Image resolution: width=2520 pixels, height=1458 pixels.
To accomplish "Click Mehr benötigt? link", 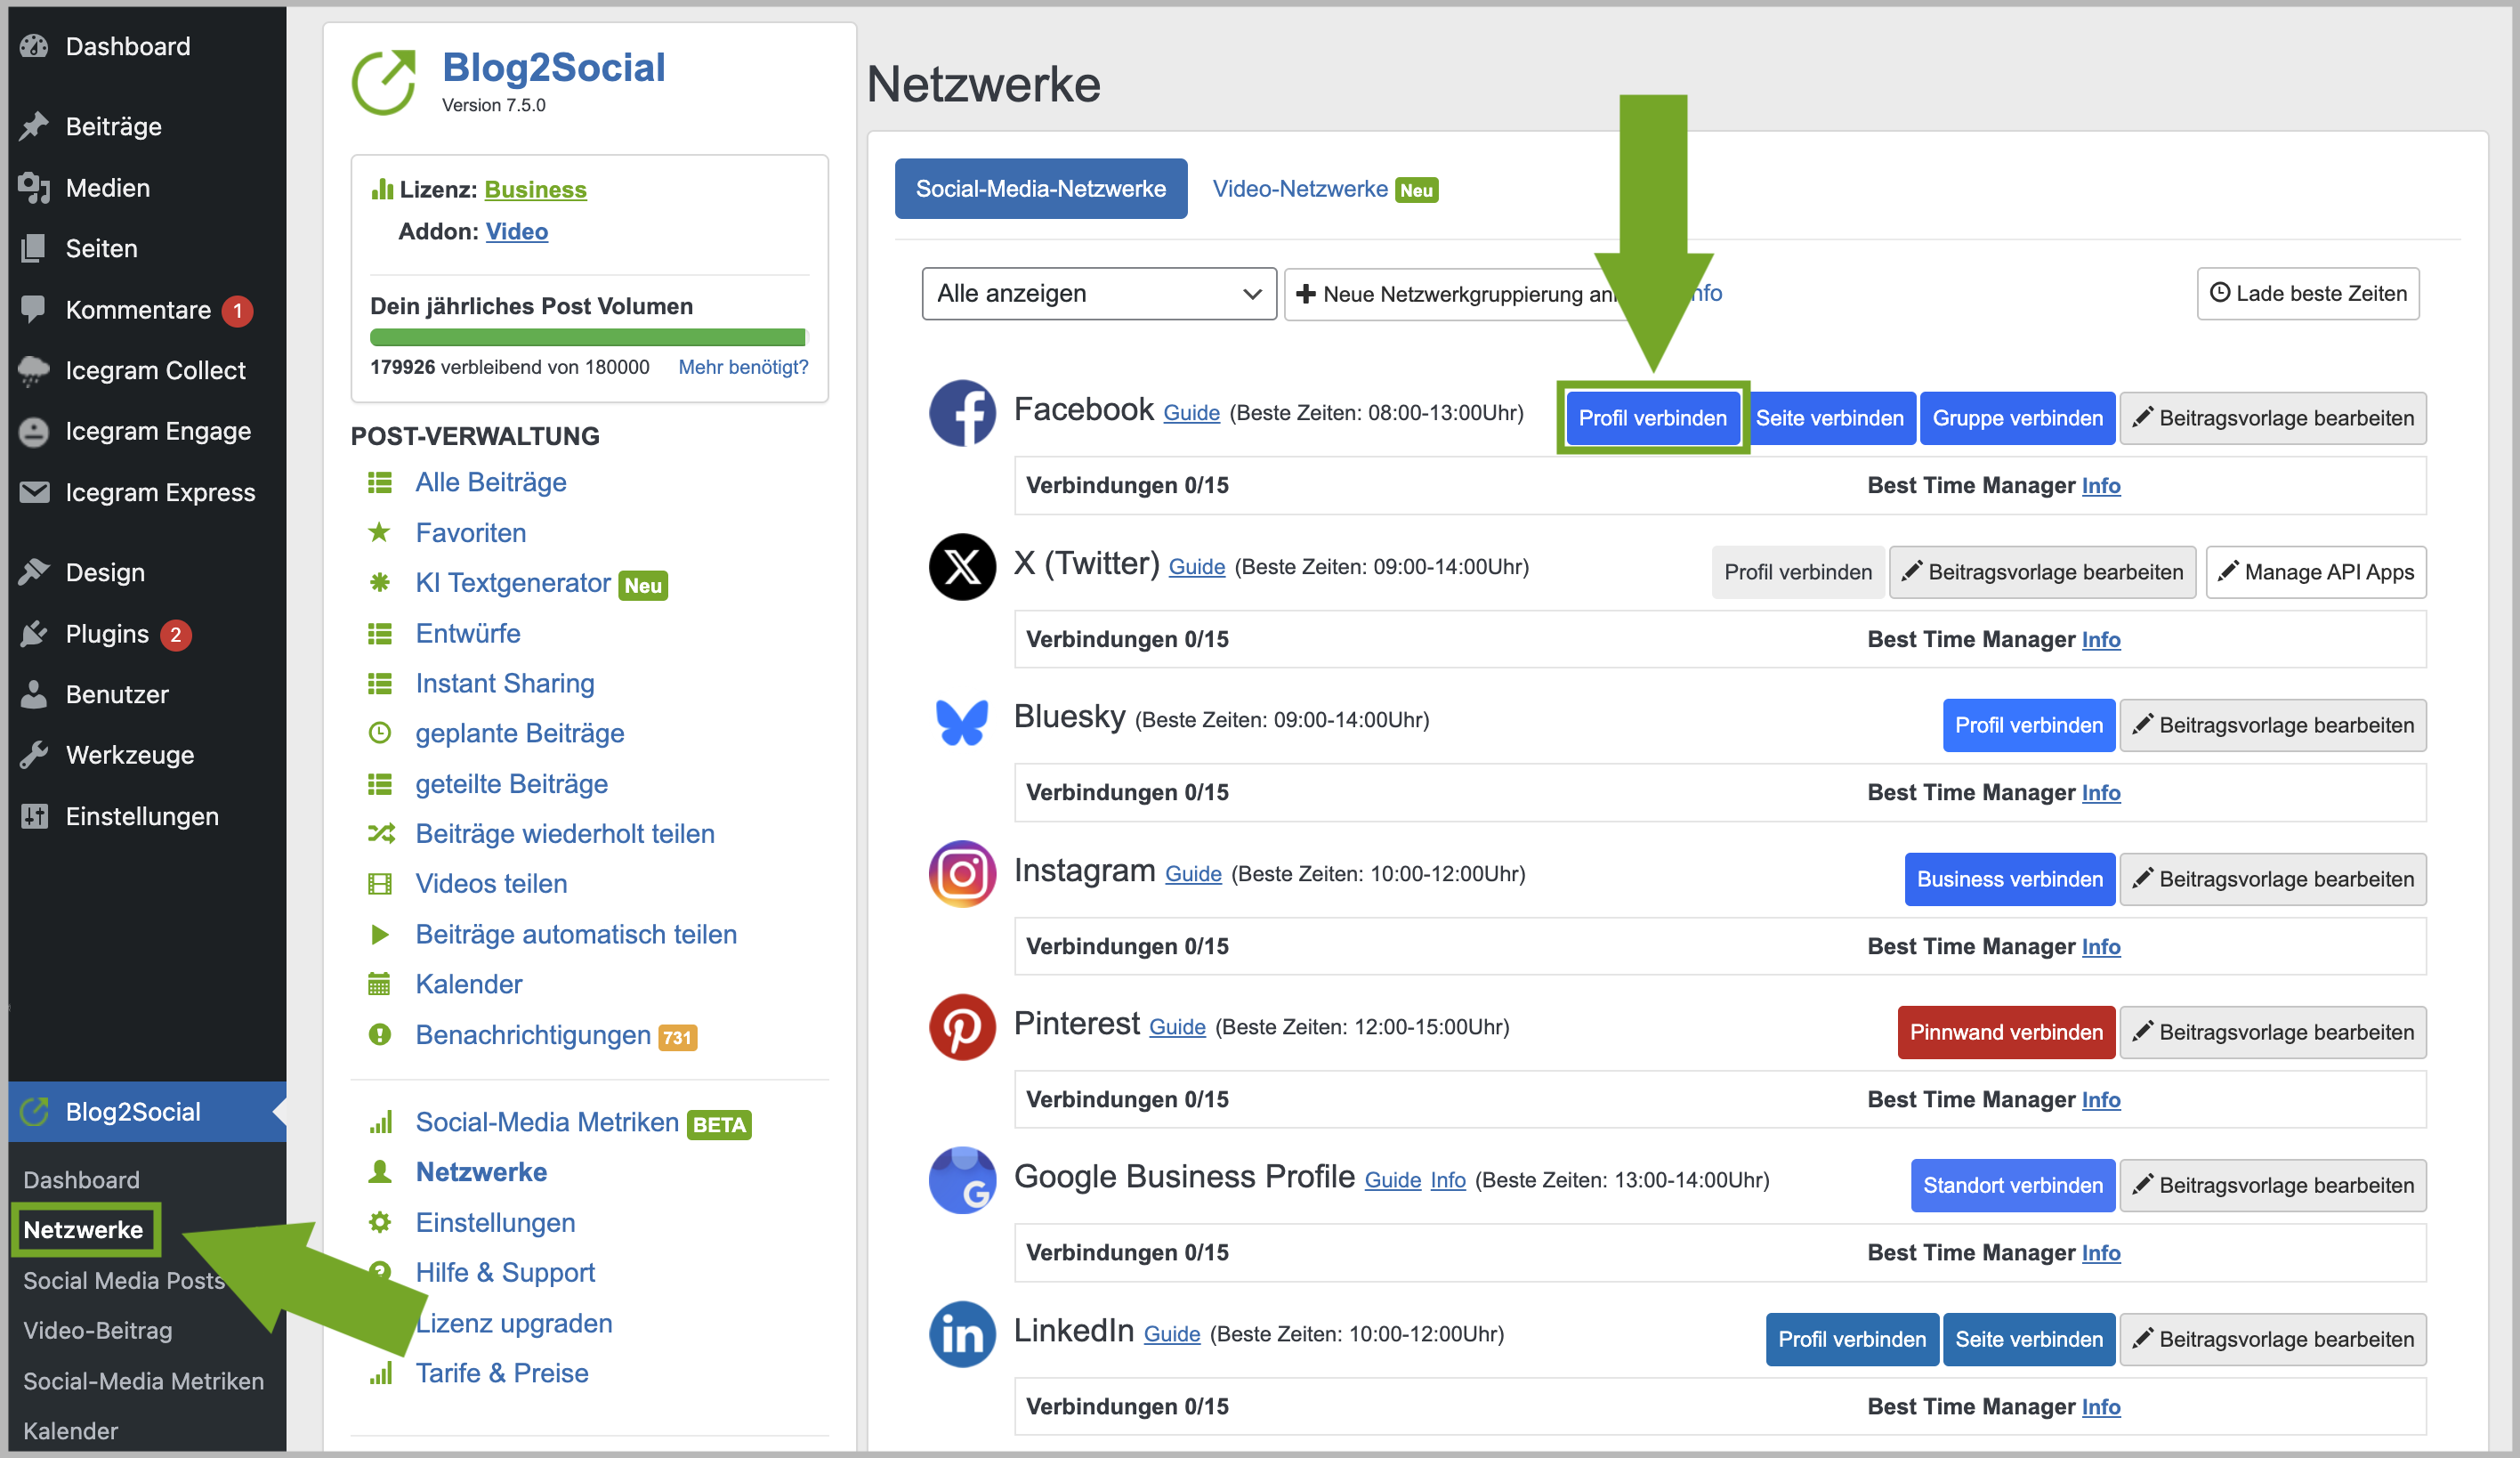I will point(743,367).
